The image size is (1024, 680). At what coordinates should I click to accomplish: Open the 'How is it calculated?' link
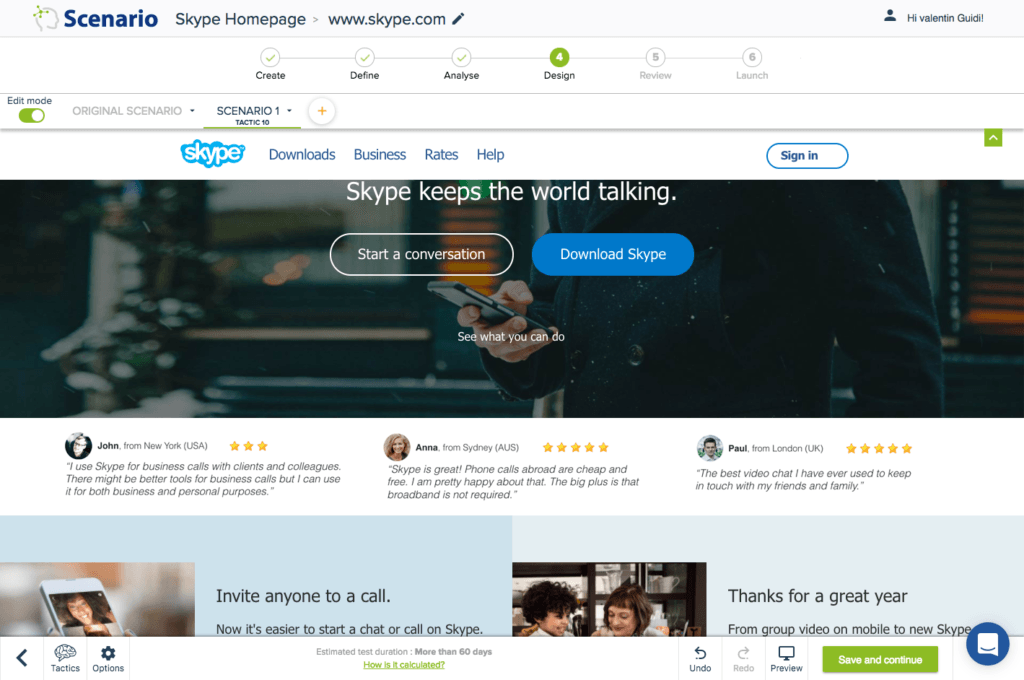(x=404, y=665)
